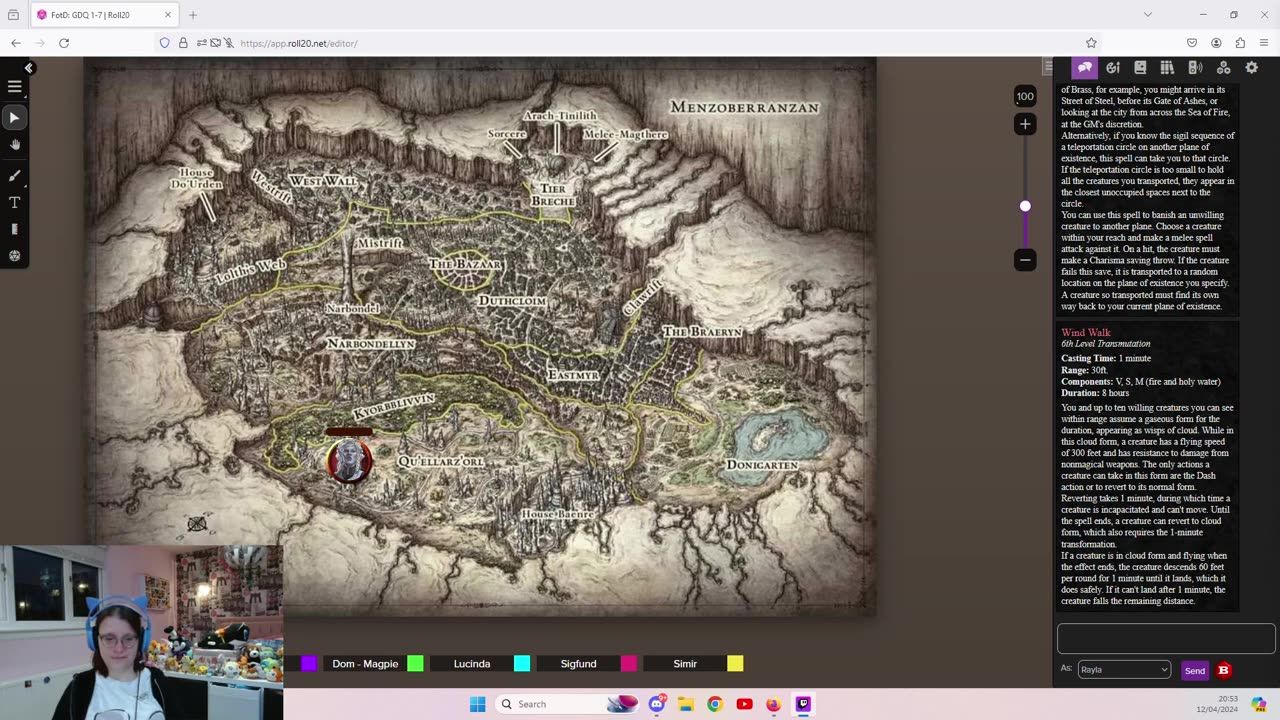
Task: Click Sigfund player name
Action: click(x=578, y=664)
